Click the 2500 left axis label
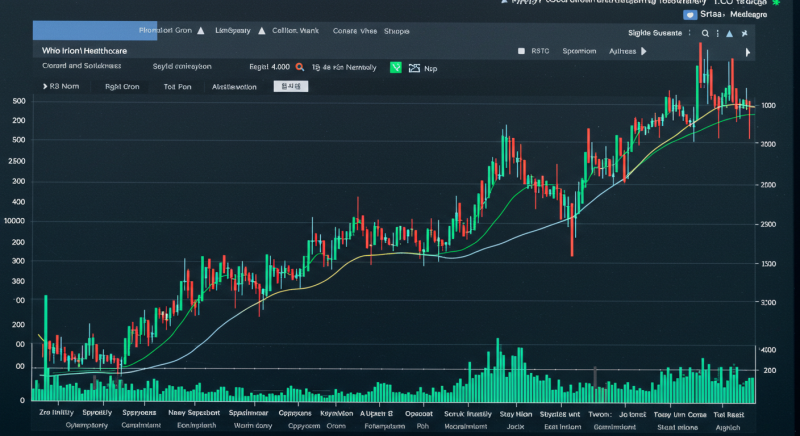 click(17, 161)
